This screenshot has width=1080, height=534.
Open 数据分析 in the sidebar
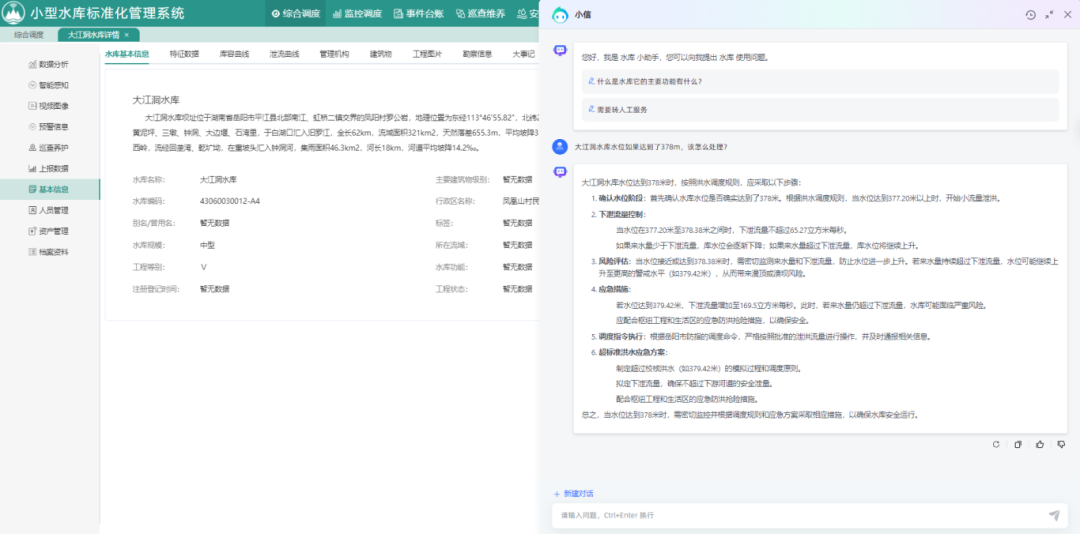point(48,65)
